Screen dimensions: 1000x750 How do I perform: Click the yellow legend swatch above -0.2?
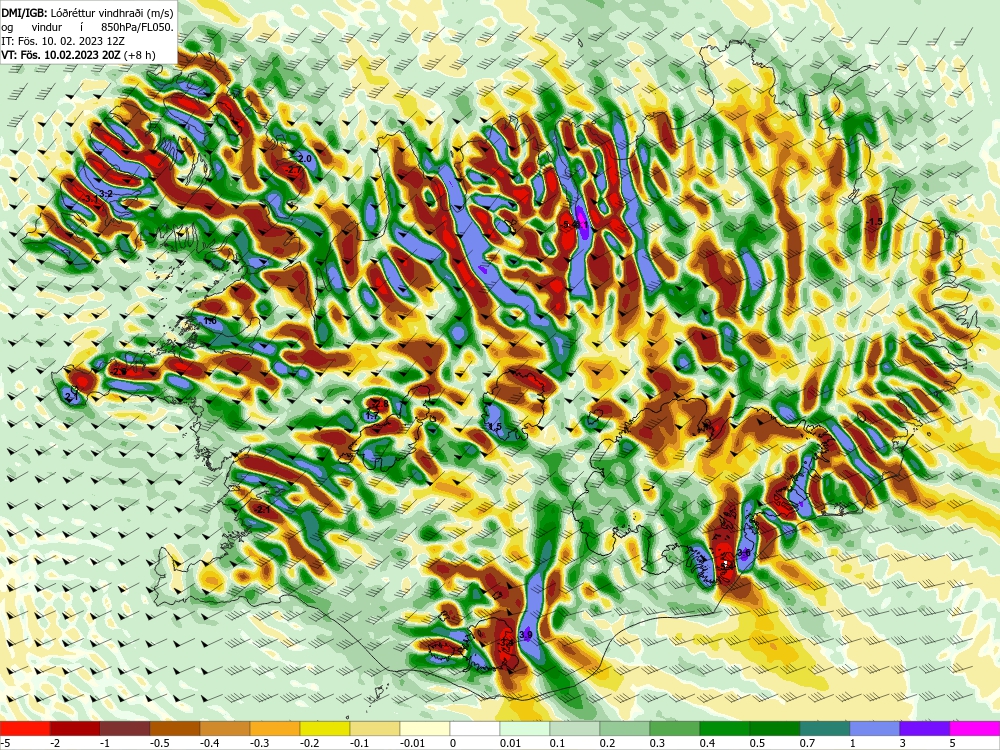(x=325, y=728)
